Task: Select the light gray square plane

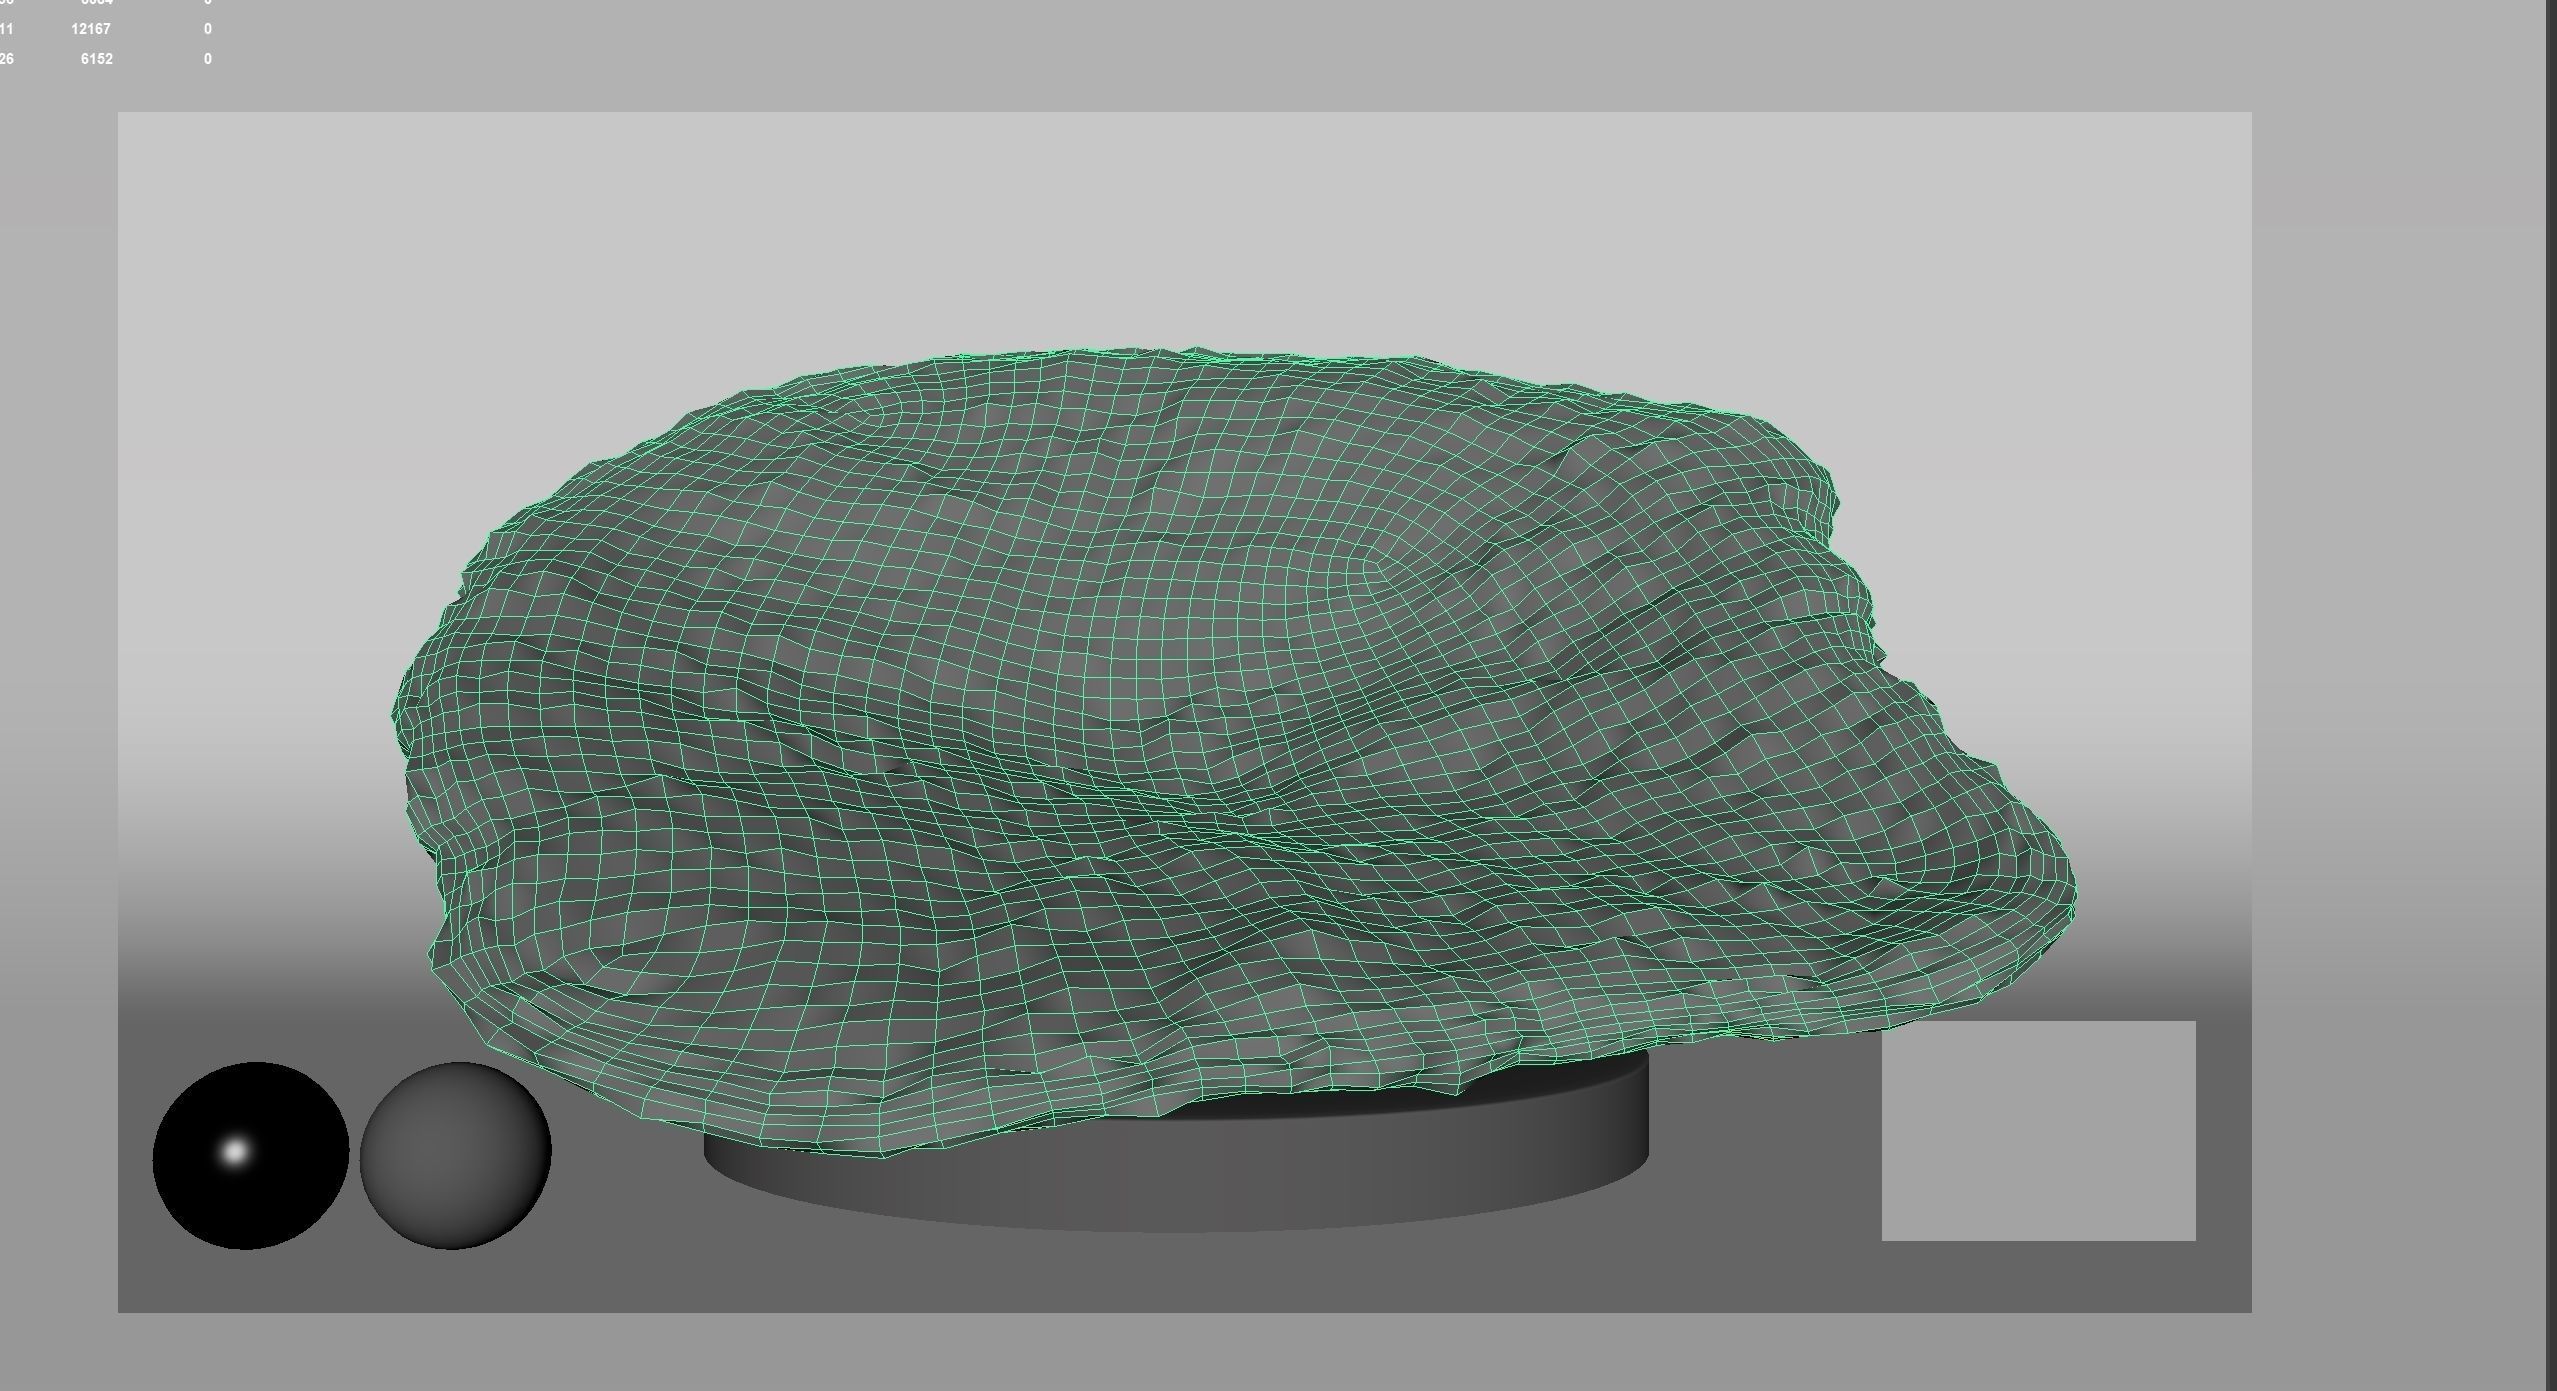Action: (x=2038, y=1131)
